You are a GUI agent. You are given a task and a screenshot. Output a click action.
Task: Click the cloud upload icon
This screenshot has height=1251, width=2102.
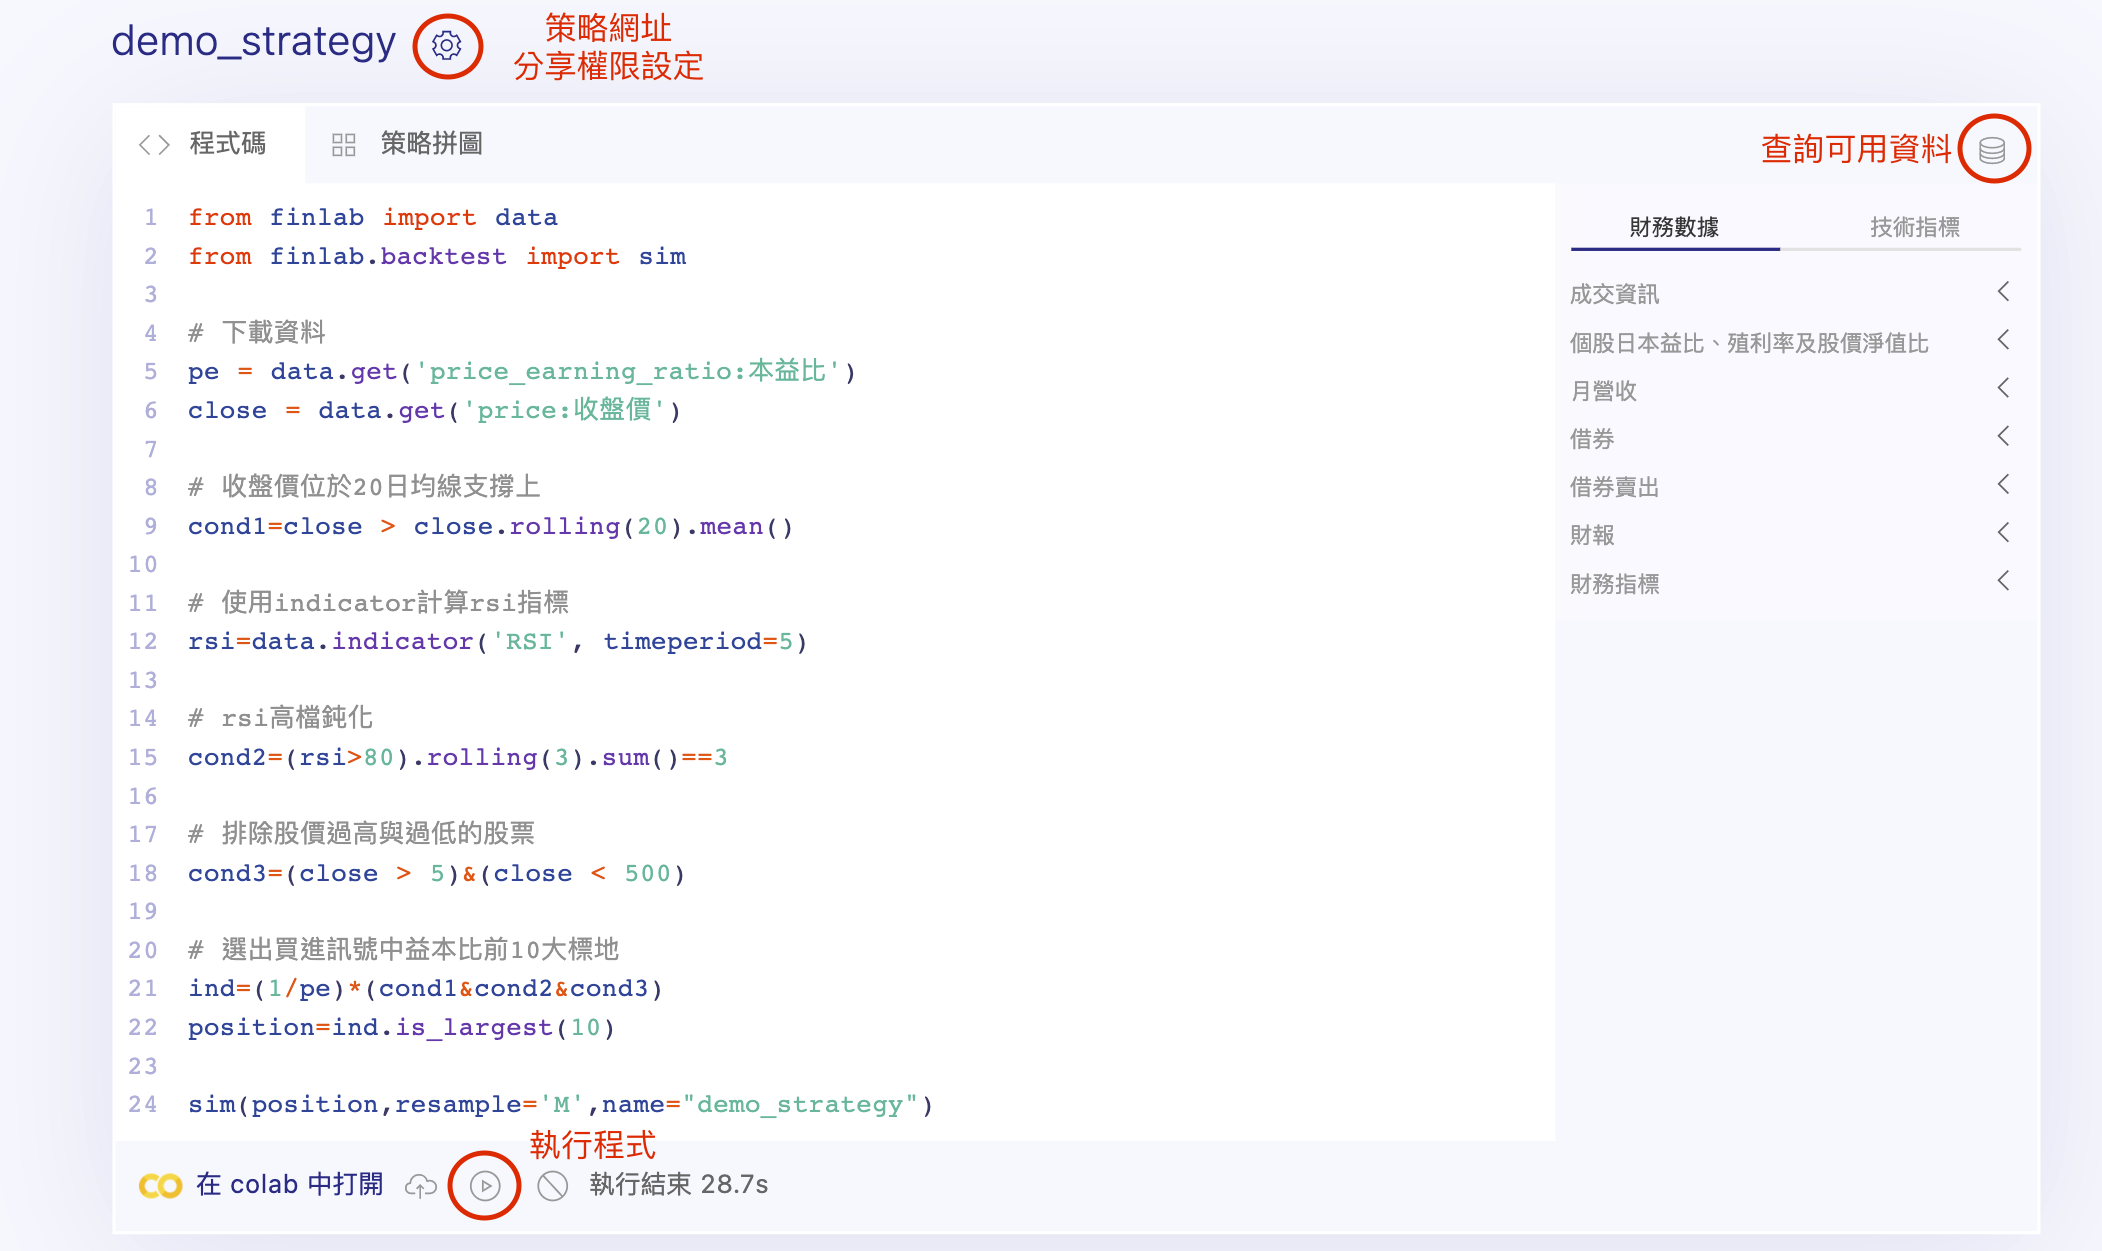(x=421, y=1186)
